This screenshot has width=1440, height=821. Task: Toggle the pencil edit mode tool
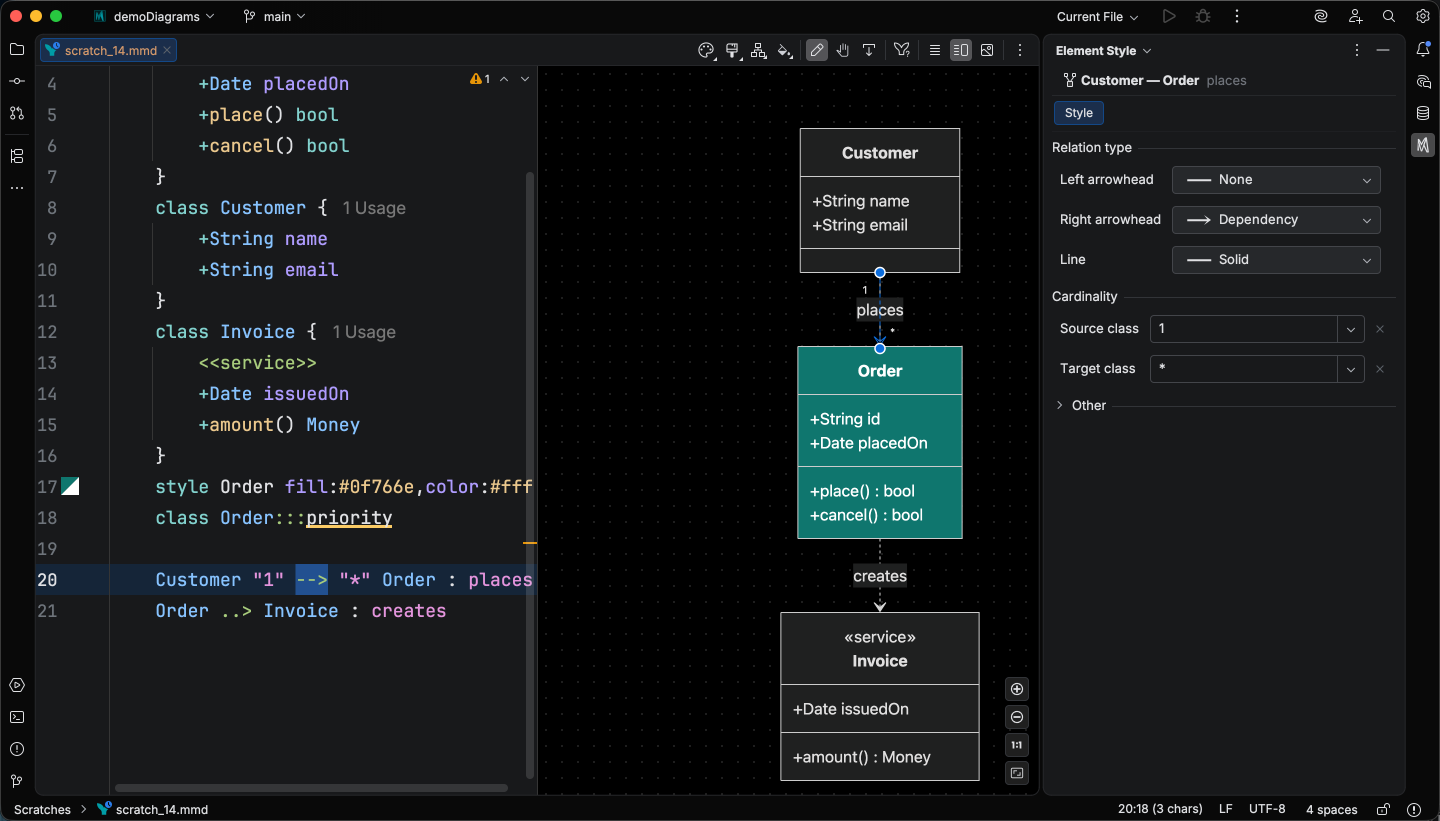tap(817, 50)
